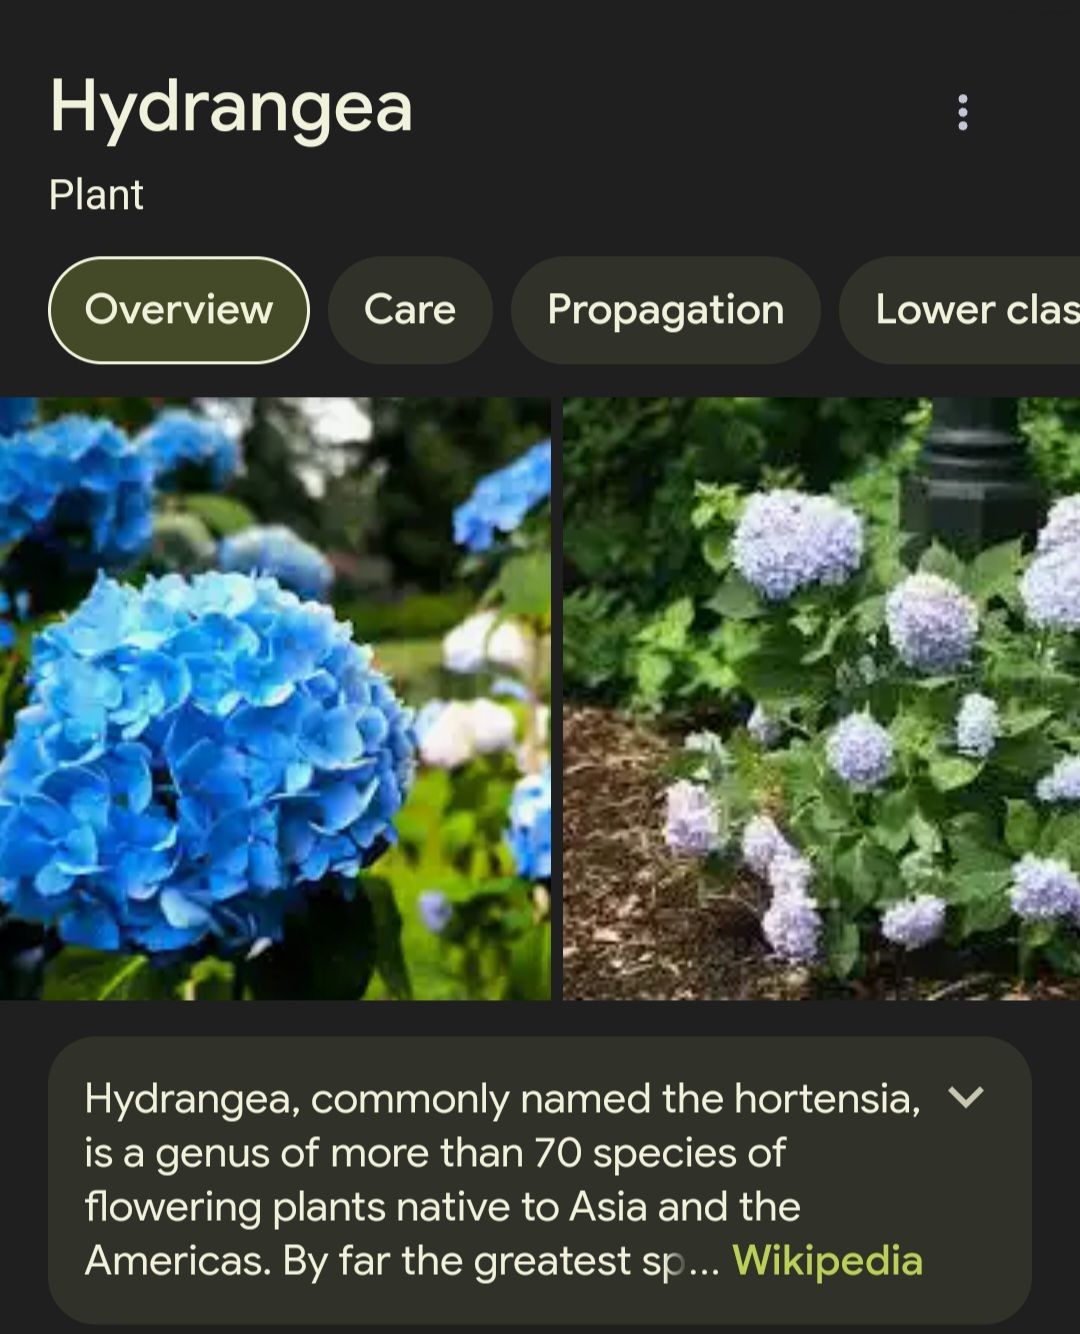Open the Propagation tab

pyautogui.click(x=666, y=310)
